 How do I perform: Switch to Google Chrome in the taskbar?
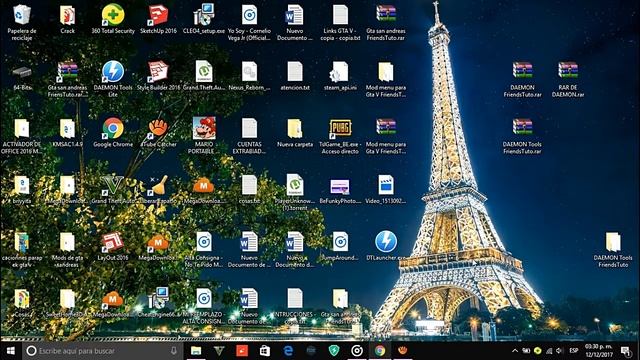380,351
